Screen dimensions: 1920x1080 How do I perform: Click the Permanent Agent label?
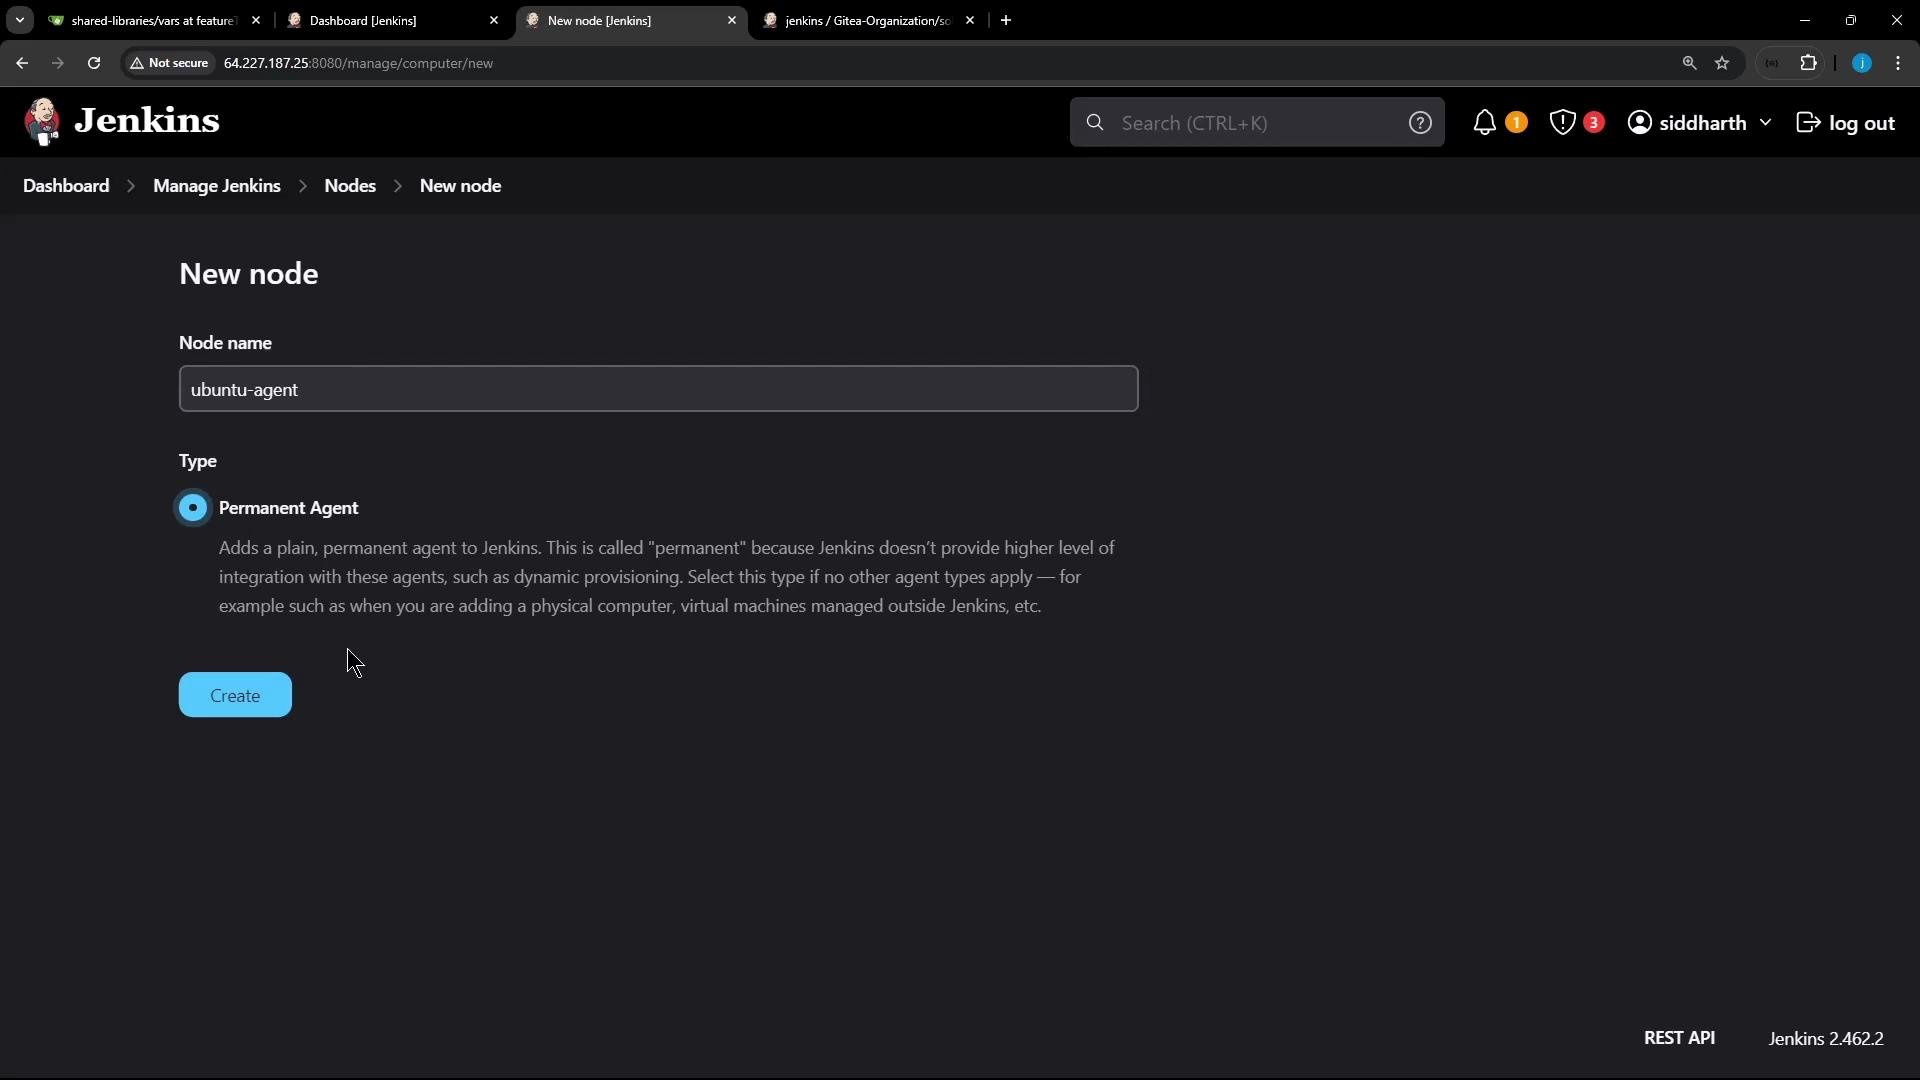[x=288, y=508]
